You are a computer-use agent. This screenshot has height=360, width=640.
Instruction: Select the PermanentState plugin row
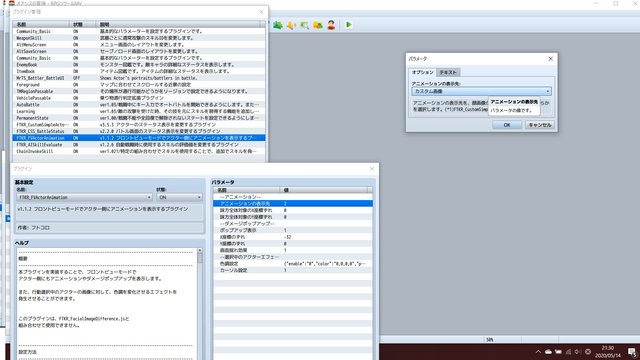(139, 118)
